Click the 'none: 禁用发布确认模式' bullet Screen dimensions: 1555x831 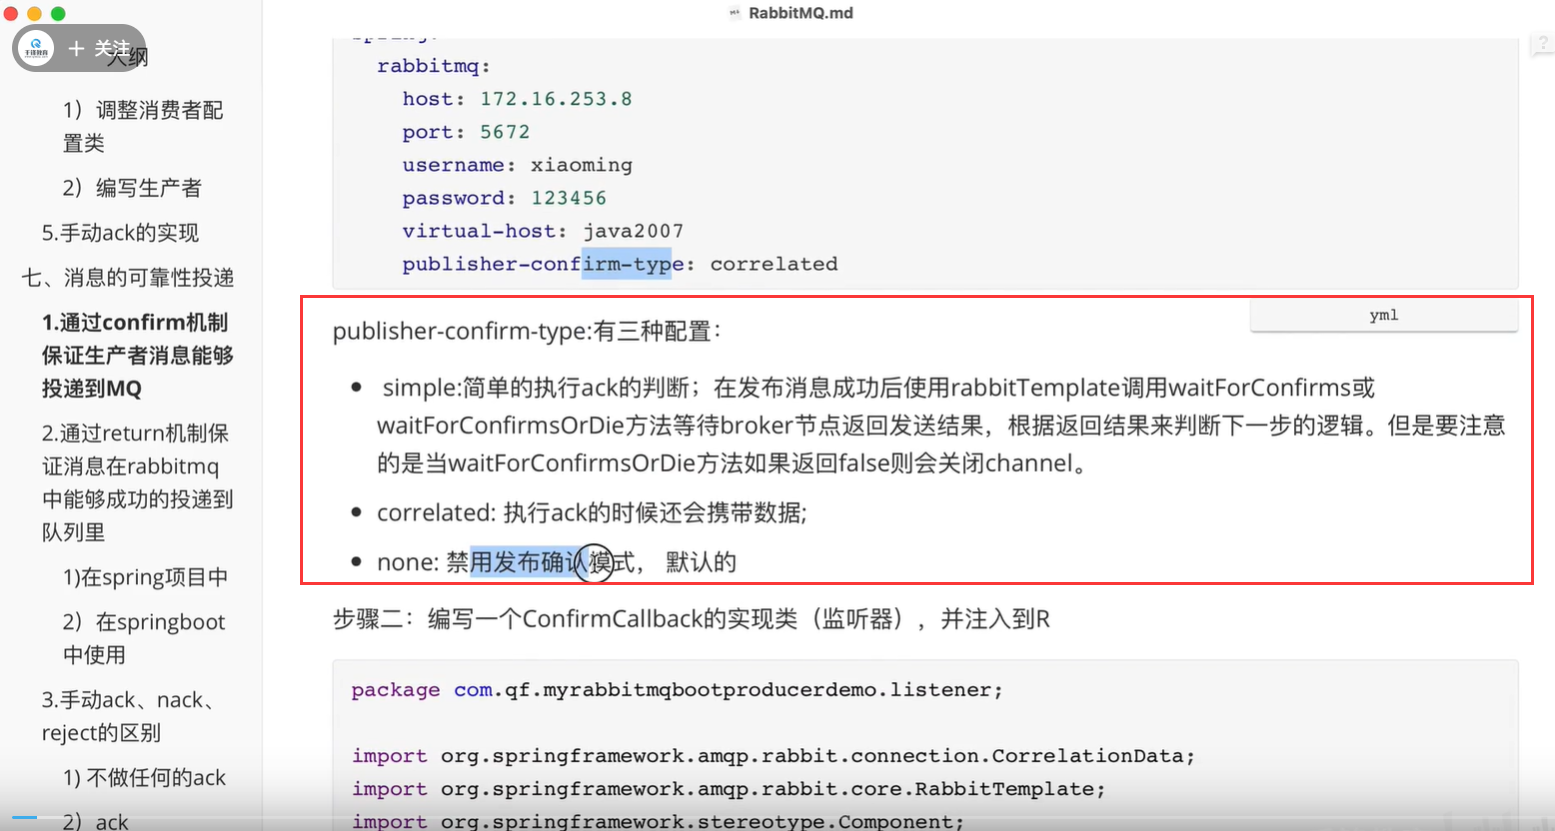[x=506, y=562]
